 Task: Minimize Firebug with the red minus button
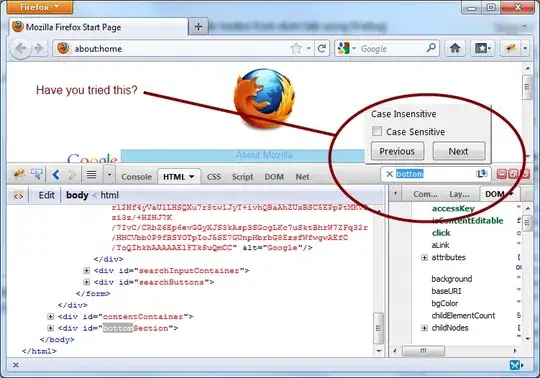(x=501, y=174)
